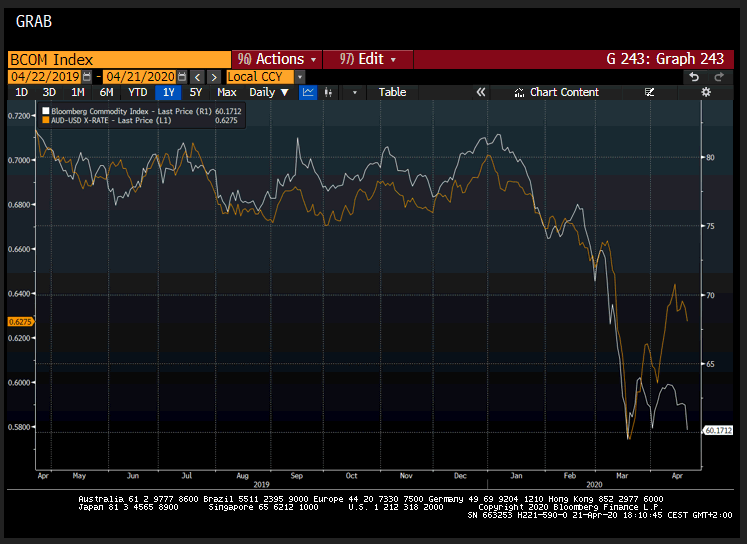This screenshot has height=544, width=747.
Task: Select the 3D range tab
Action: [49, 92]
